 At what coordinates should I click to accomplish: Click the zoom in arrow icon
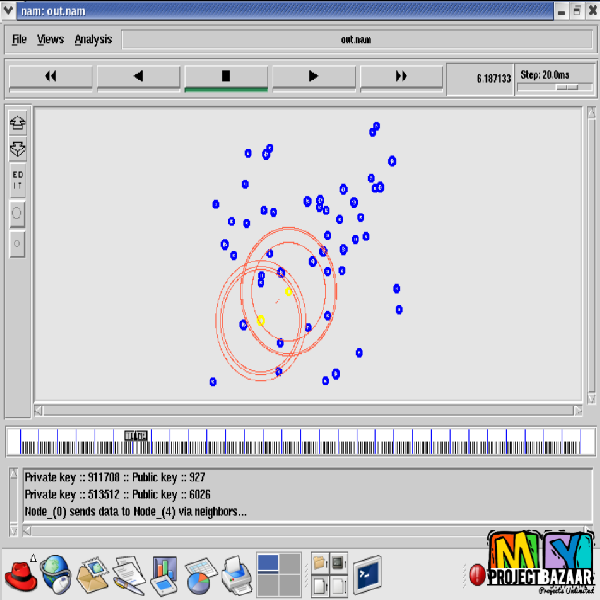coord(18,123)
